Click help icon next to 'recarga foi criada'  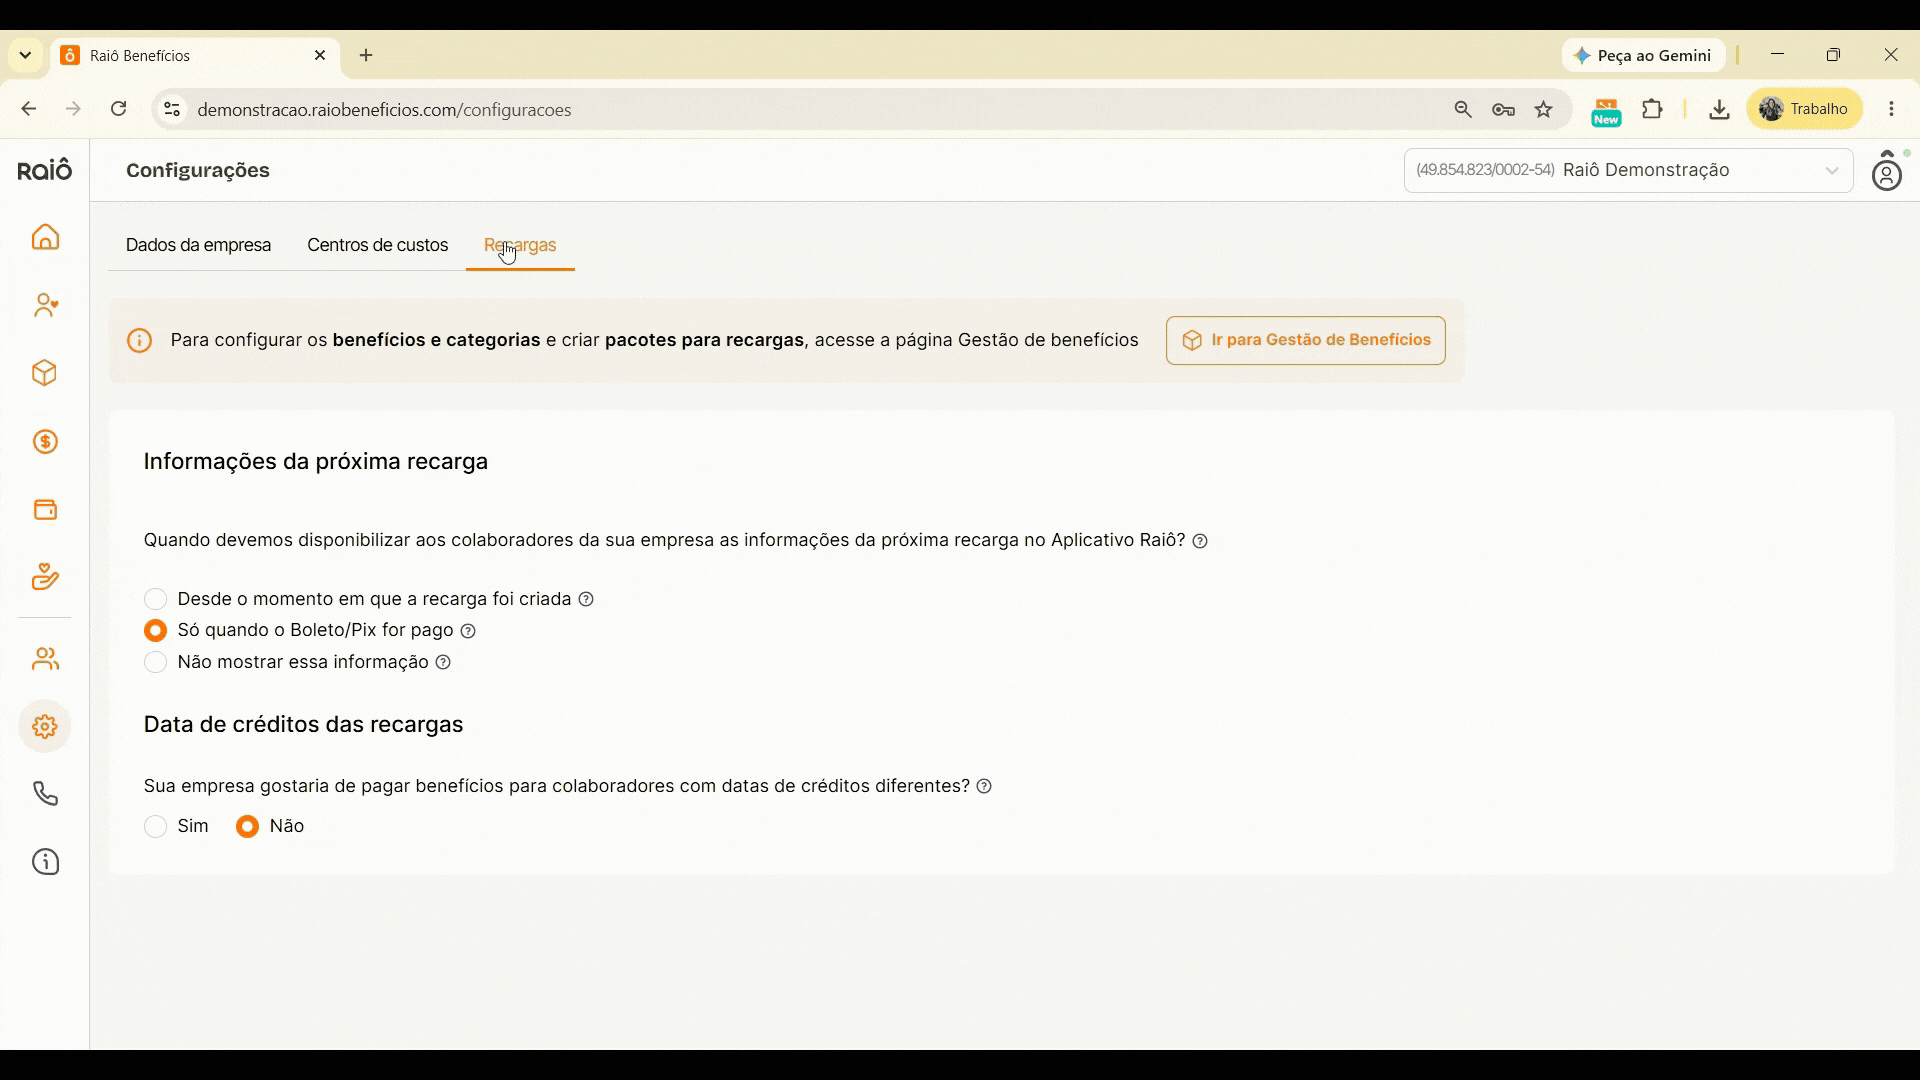[x=587, y=599]
